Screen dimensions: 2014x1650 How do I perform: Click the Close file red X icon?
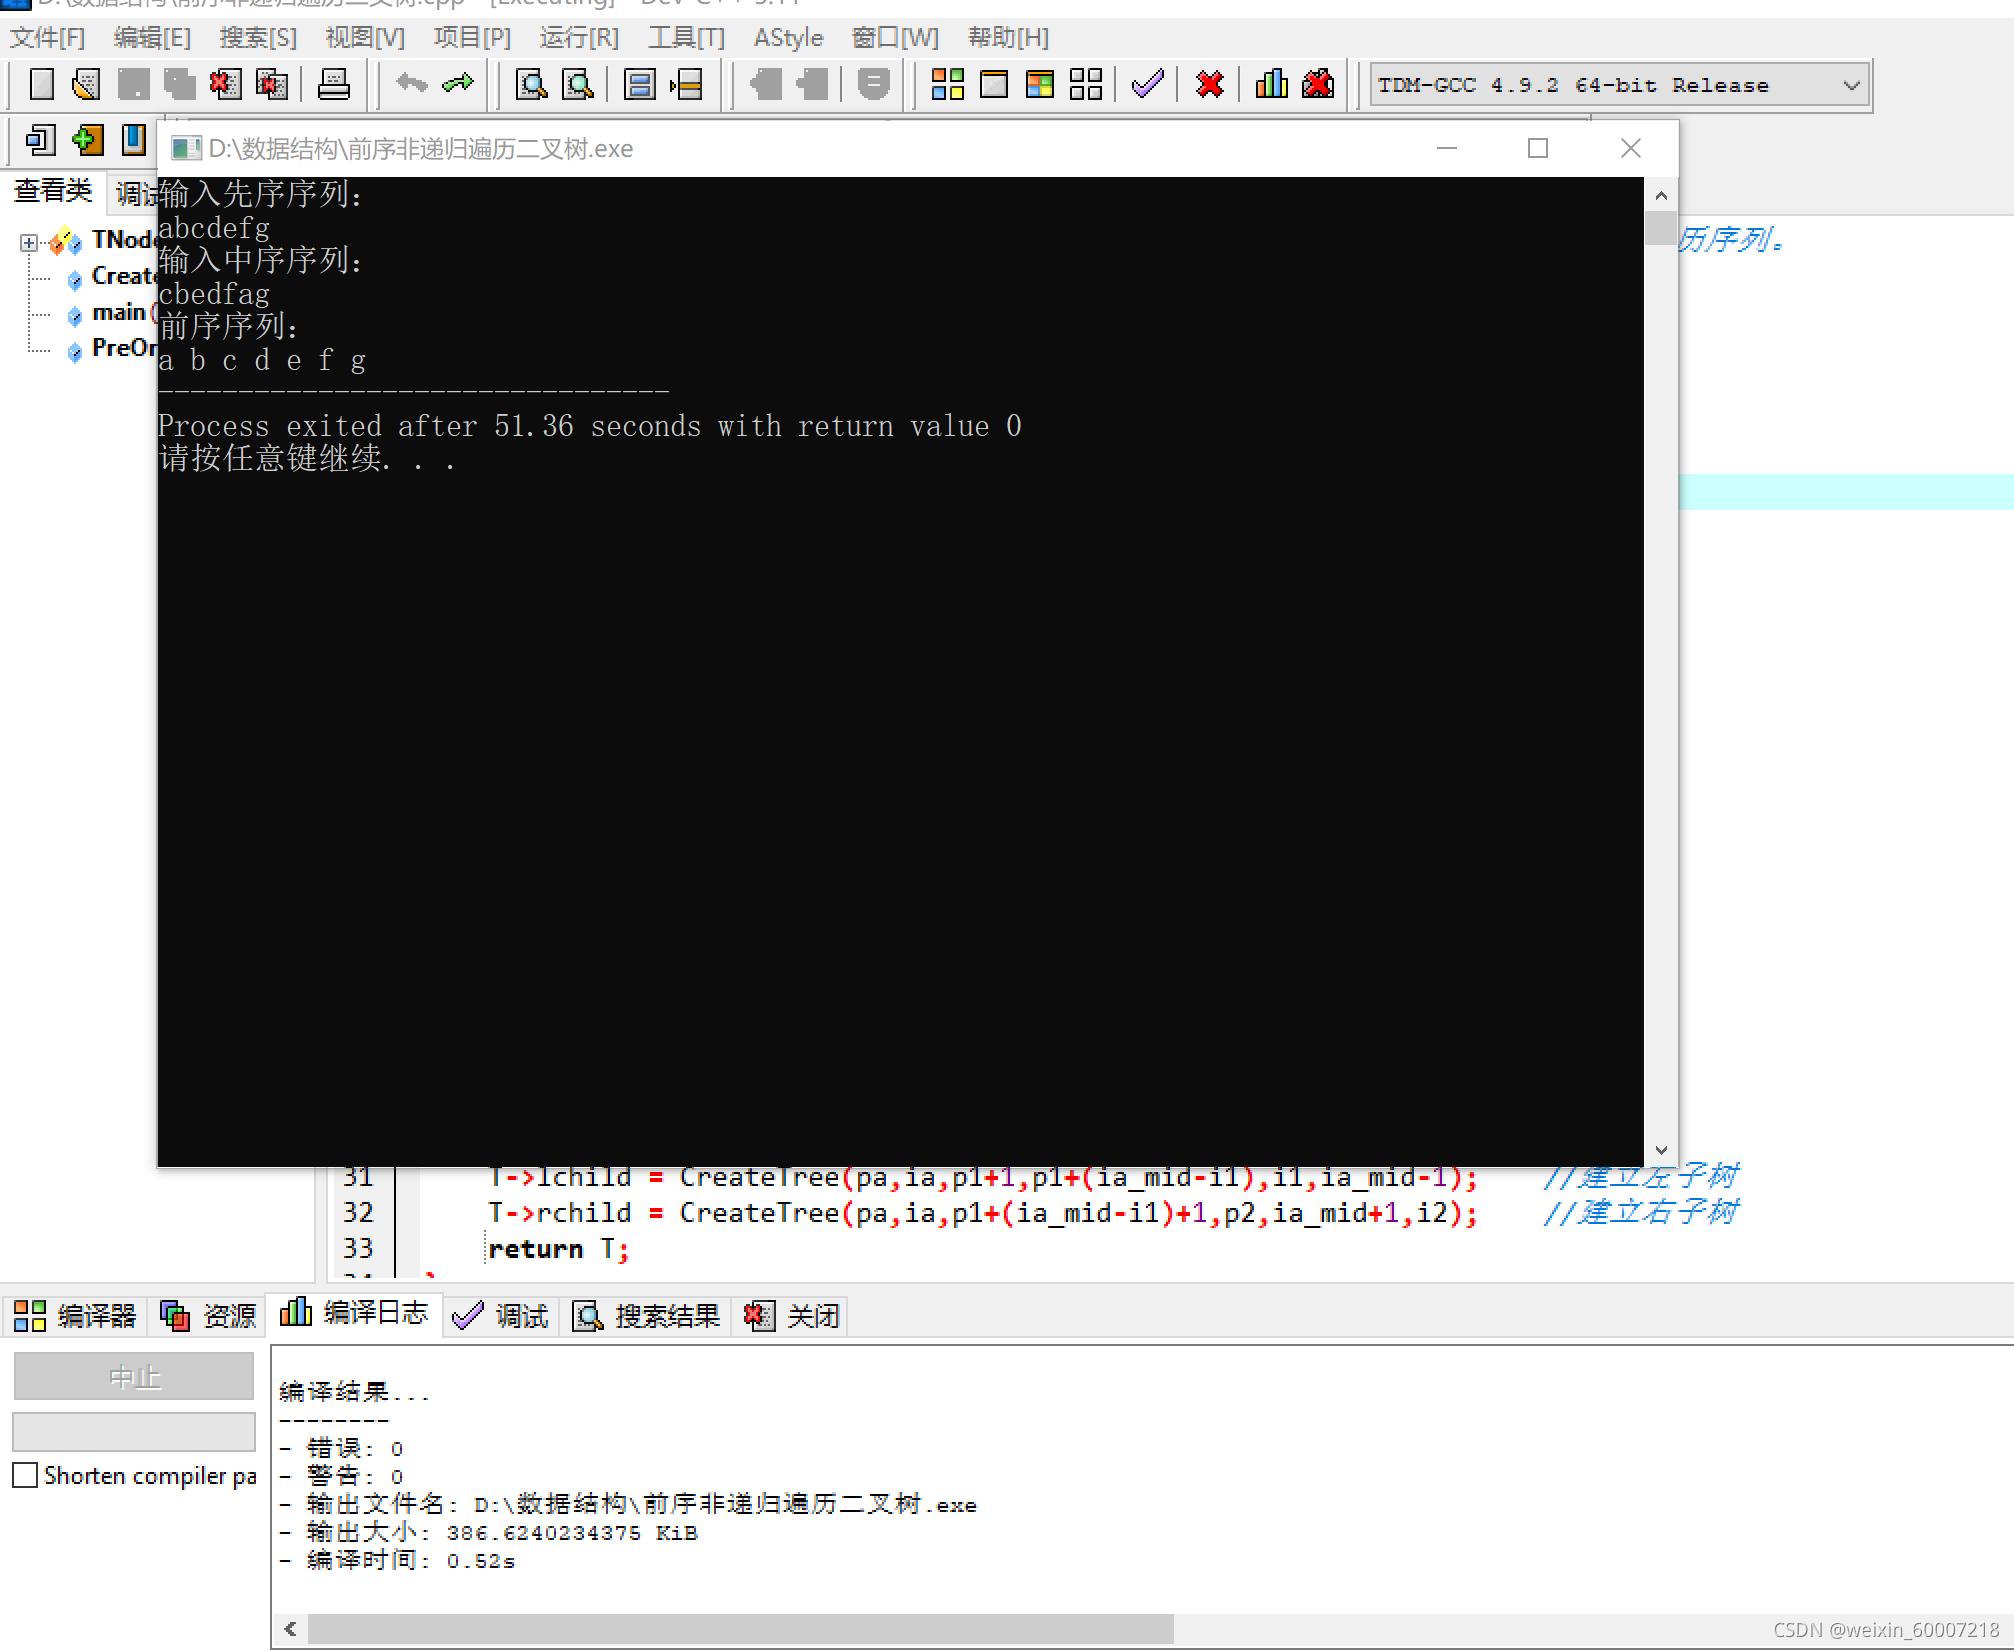(225, 84)
